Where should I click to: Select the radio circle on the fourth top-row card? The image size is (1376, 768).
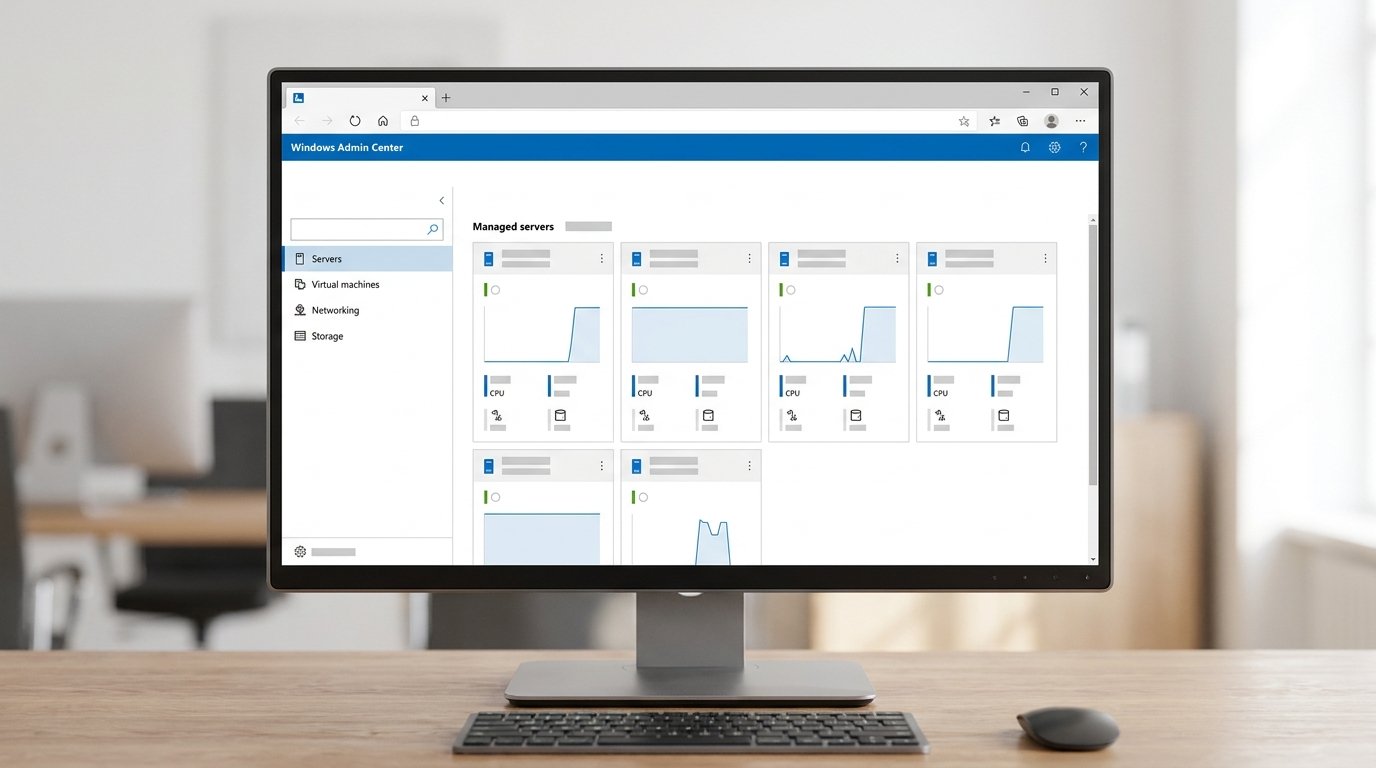[939, 290]
